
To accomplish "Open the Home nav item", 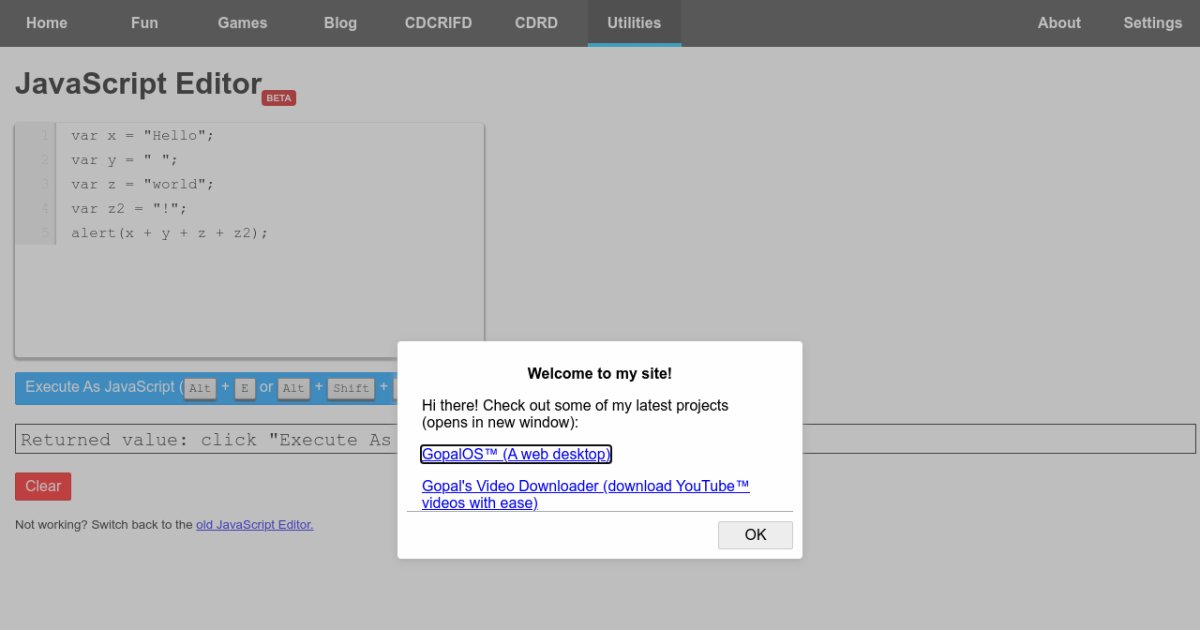I will 46,23.
